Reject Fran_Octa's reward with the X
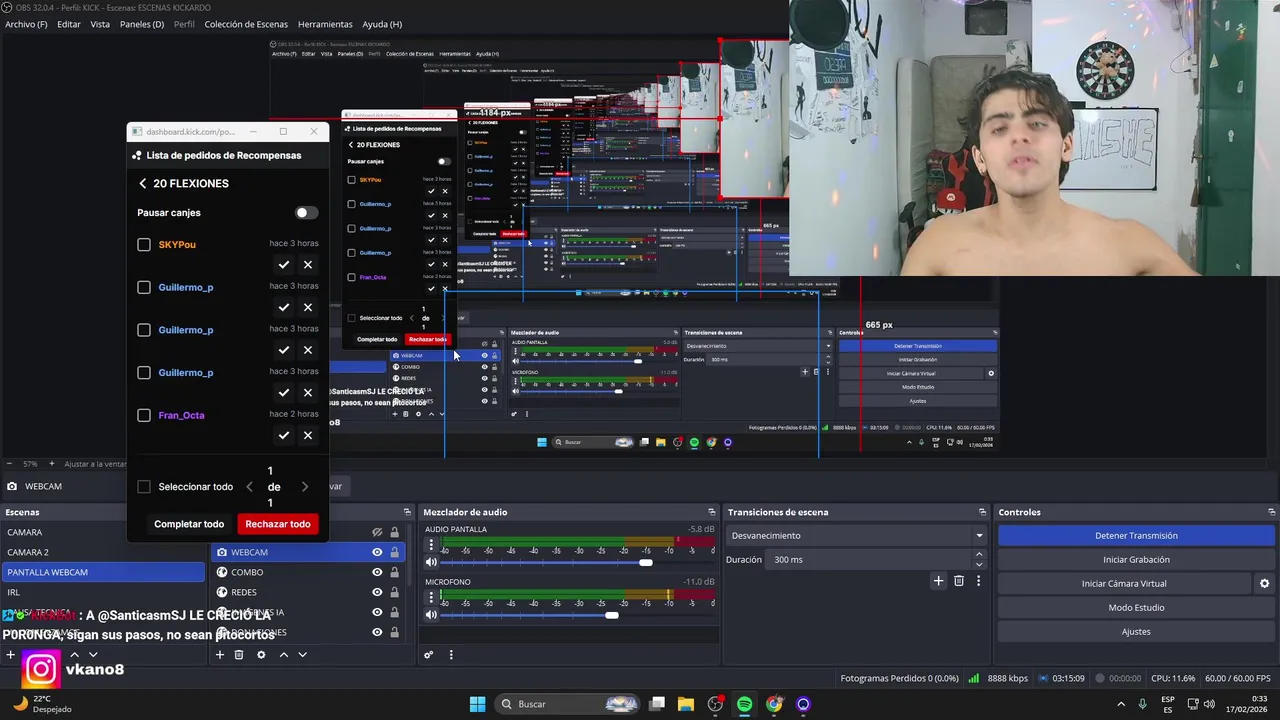The image size is (1280, 720). pyautogui.click(x=308, y=436)
